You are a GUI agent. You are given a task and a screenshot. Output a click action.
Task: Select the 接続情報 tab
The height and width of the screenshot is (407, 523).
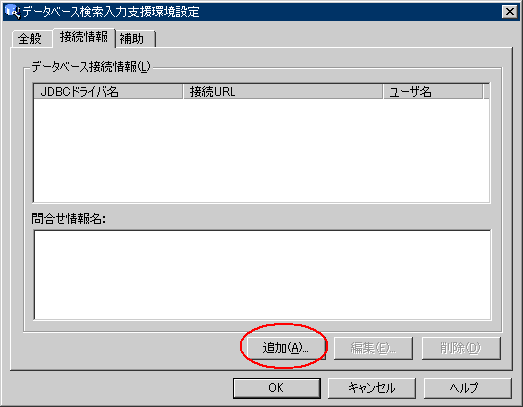[84, 37]
